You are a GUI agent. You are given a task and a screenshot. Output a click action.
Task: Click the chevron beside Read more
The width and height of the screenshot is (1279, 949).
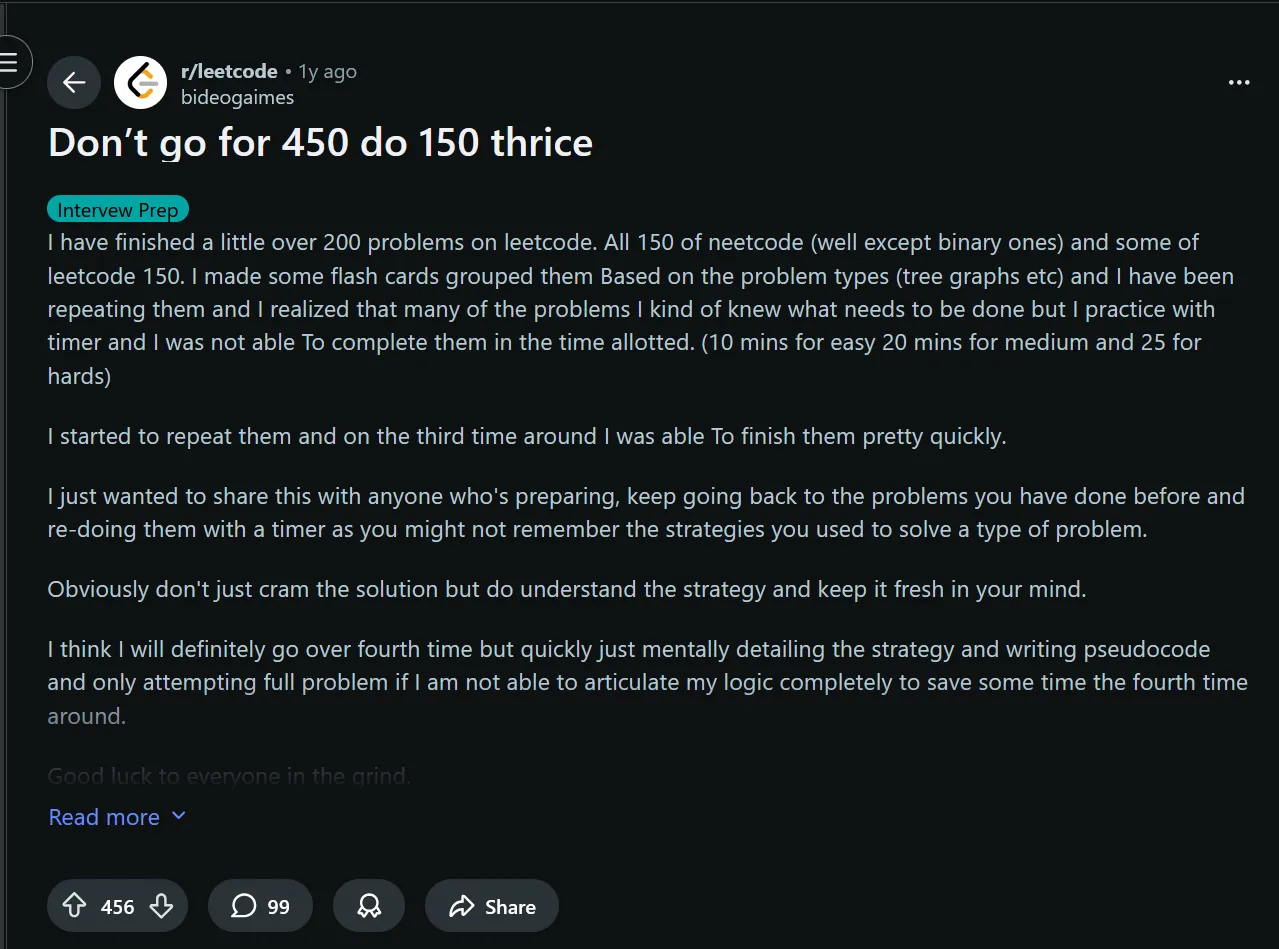179,816
